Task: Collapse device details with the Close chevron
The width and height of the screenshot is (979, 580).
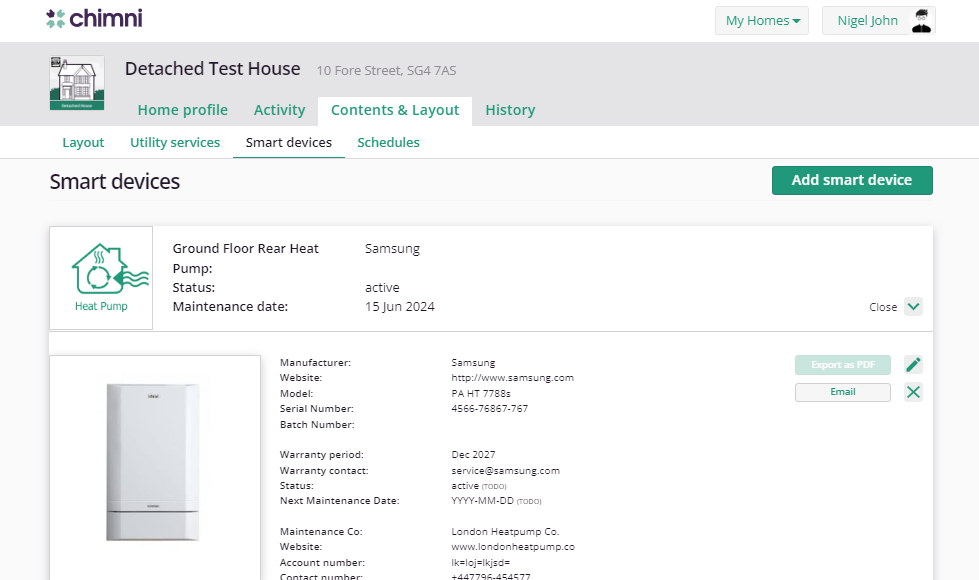Action: pyautogui.click(x=913, y=307)
